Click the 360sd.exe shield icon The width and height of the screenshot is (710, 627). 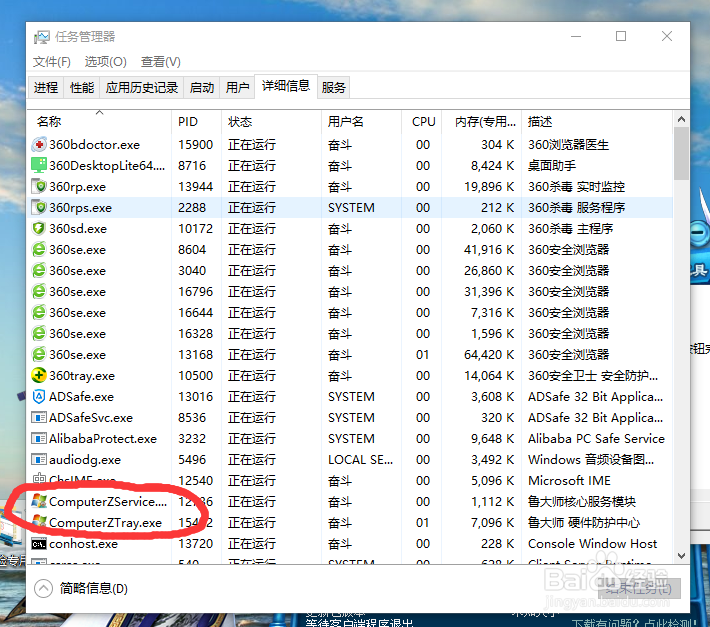(39, 229)
